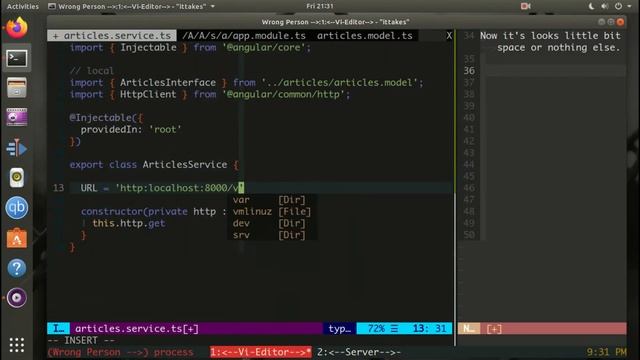Click the 9:31 PM tmux clock
Screen dimensions: 640x360
click(x=607, y=352)
